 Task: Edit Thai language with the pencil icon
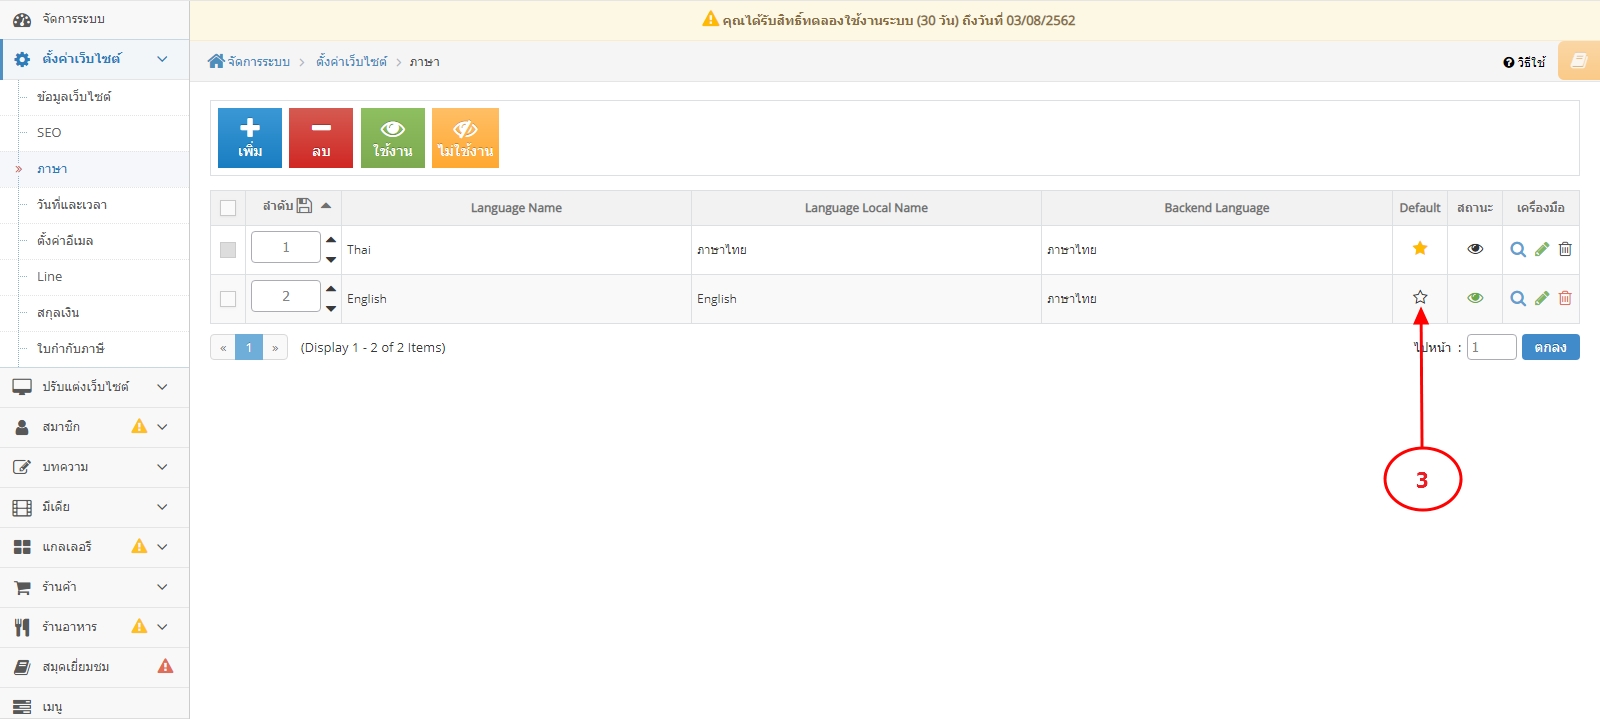(x=1542, y=249)
